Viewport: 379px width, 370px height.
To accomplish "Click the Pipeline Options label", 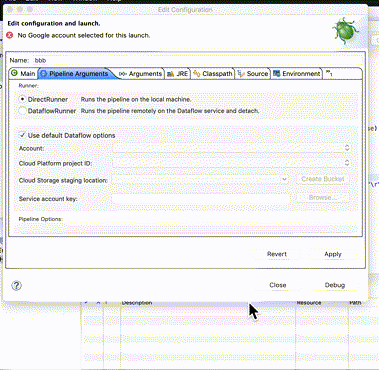I will [41, 219].
